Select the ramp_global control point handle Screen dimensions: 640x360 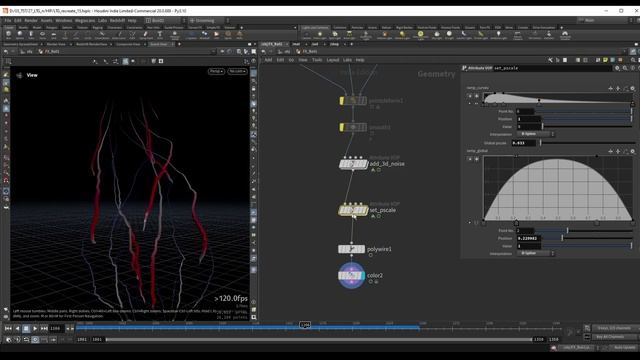[516, 223]
